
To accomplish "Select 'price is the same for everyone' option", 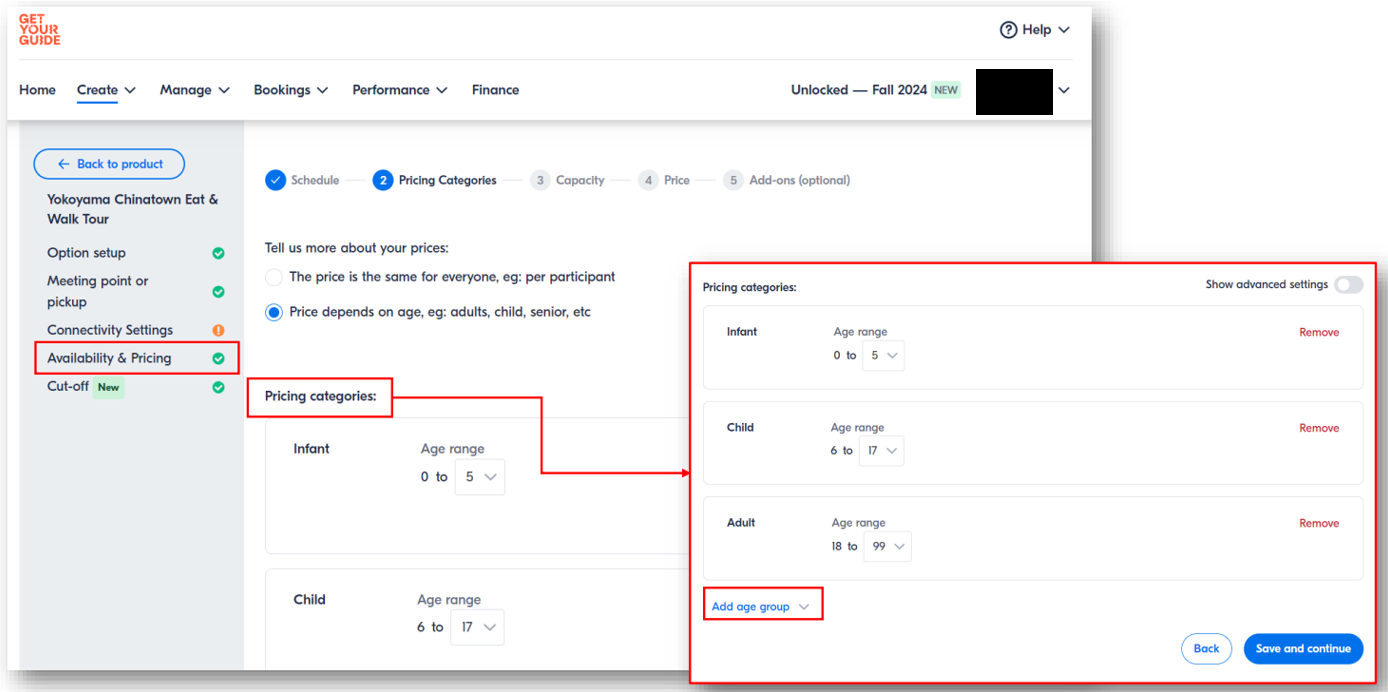I will (274, 277).
